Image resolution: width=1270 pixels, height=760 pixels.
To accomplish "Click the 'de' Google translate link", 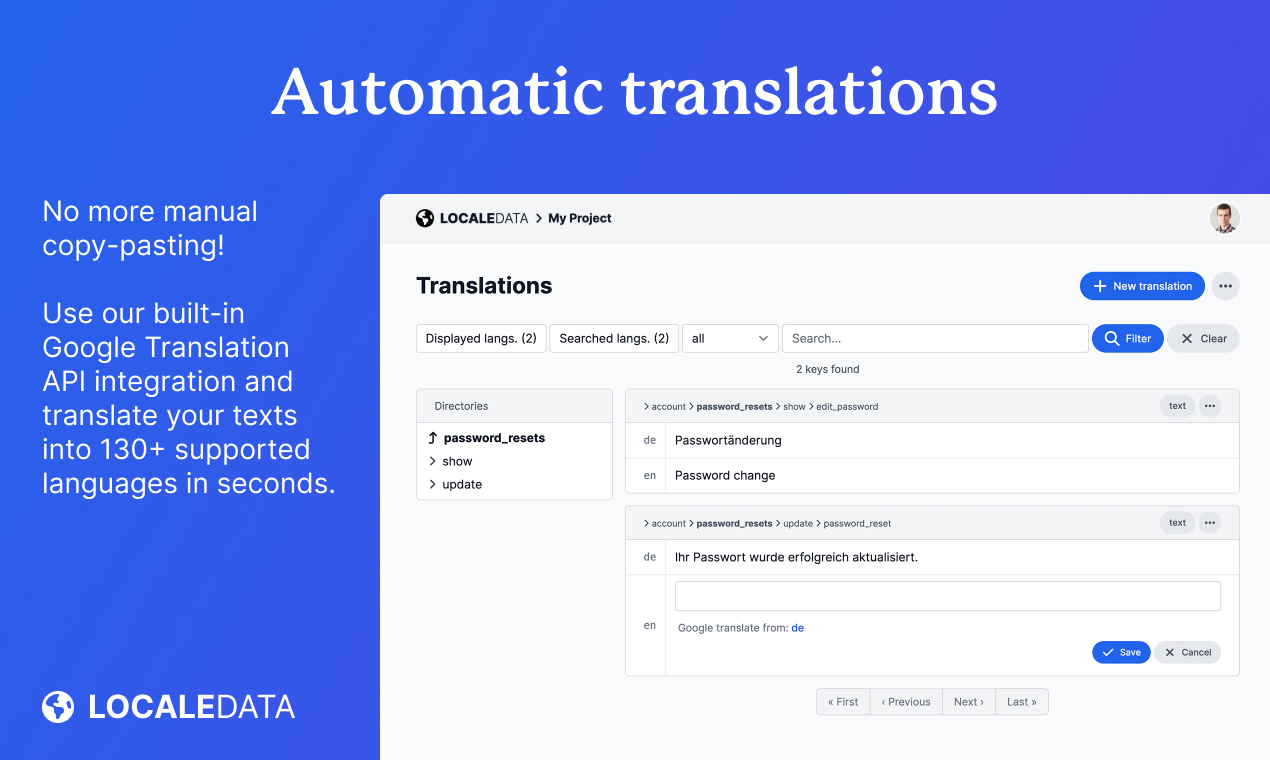I will 797,628.
